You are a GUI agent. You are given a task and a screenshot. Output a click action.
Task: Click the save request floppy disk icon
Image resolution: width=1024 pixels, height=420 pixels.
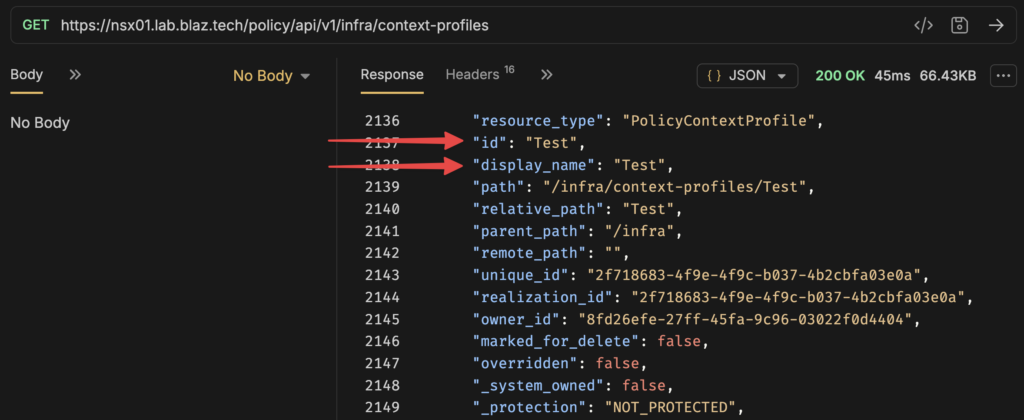pyautogui.click(x=960, y=25)
